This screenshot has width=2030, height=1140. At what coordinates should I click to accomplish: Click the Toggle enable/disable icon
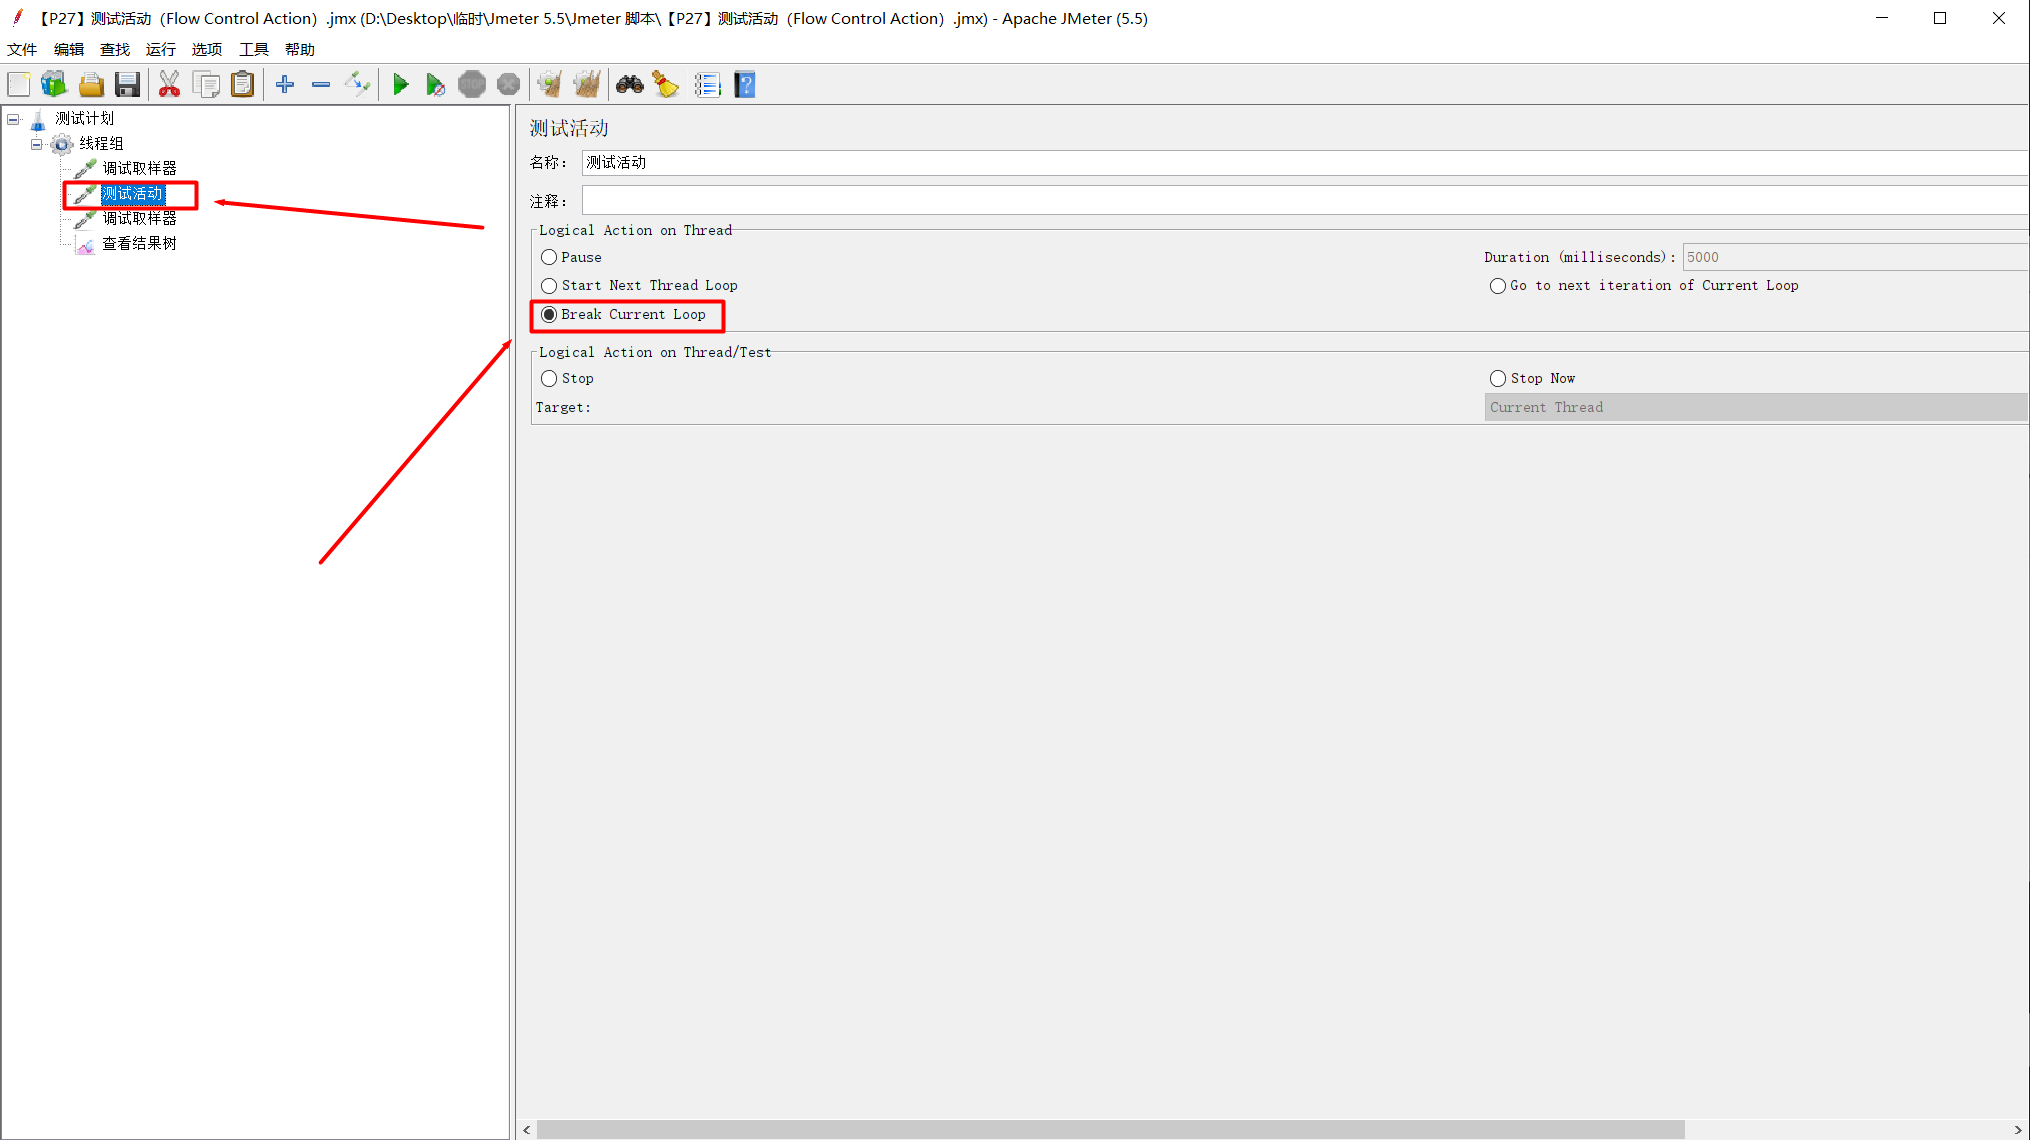tap(357, 85)
